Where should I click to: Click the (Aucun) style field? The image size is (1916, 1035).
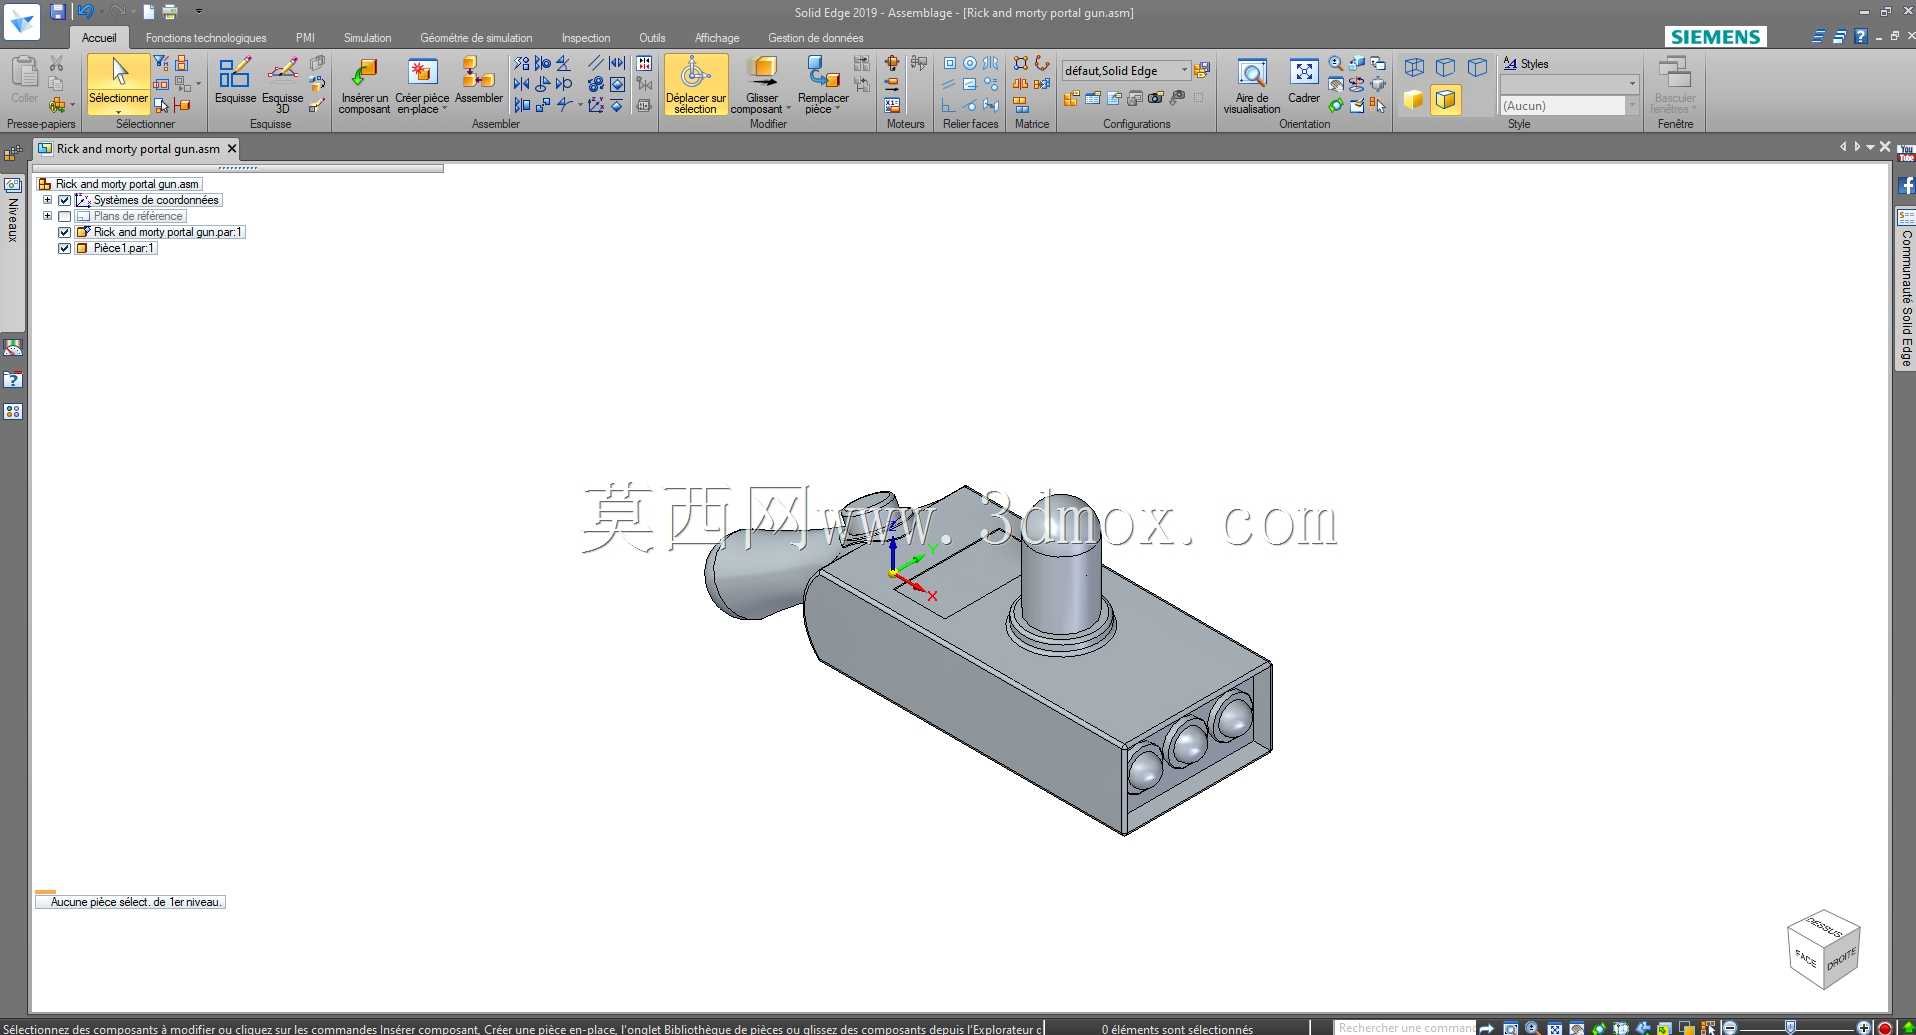pos(1562,105)
